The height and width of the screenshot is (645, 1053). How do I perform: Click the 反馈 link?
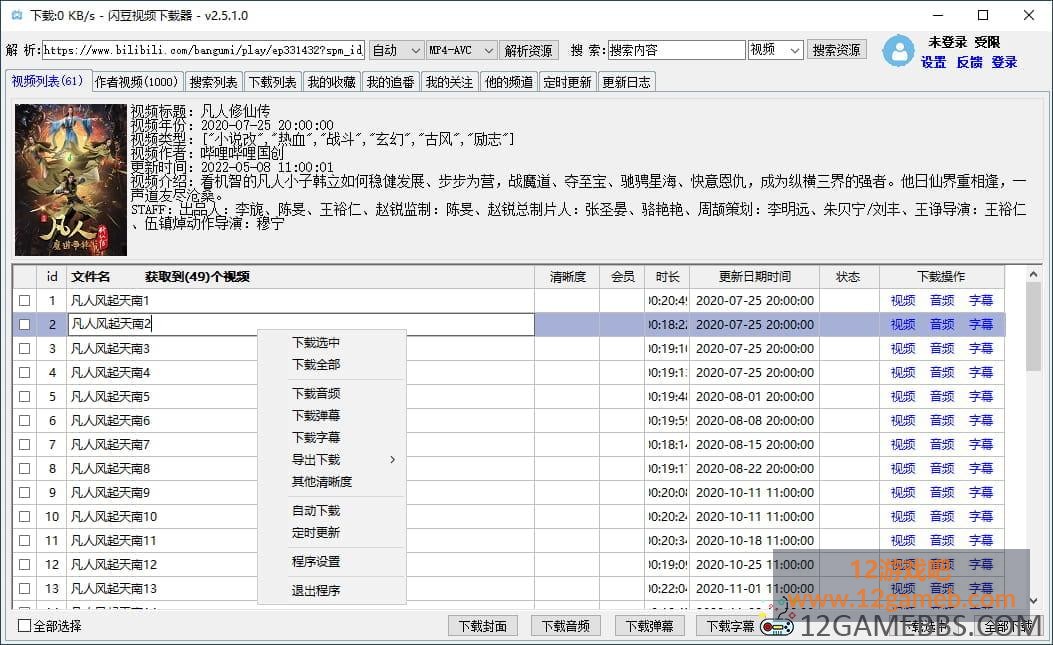pos(969,62)
